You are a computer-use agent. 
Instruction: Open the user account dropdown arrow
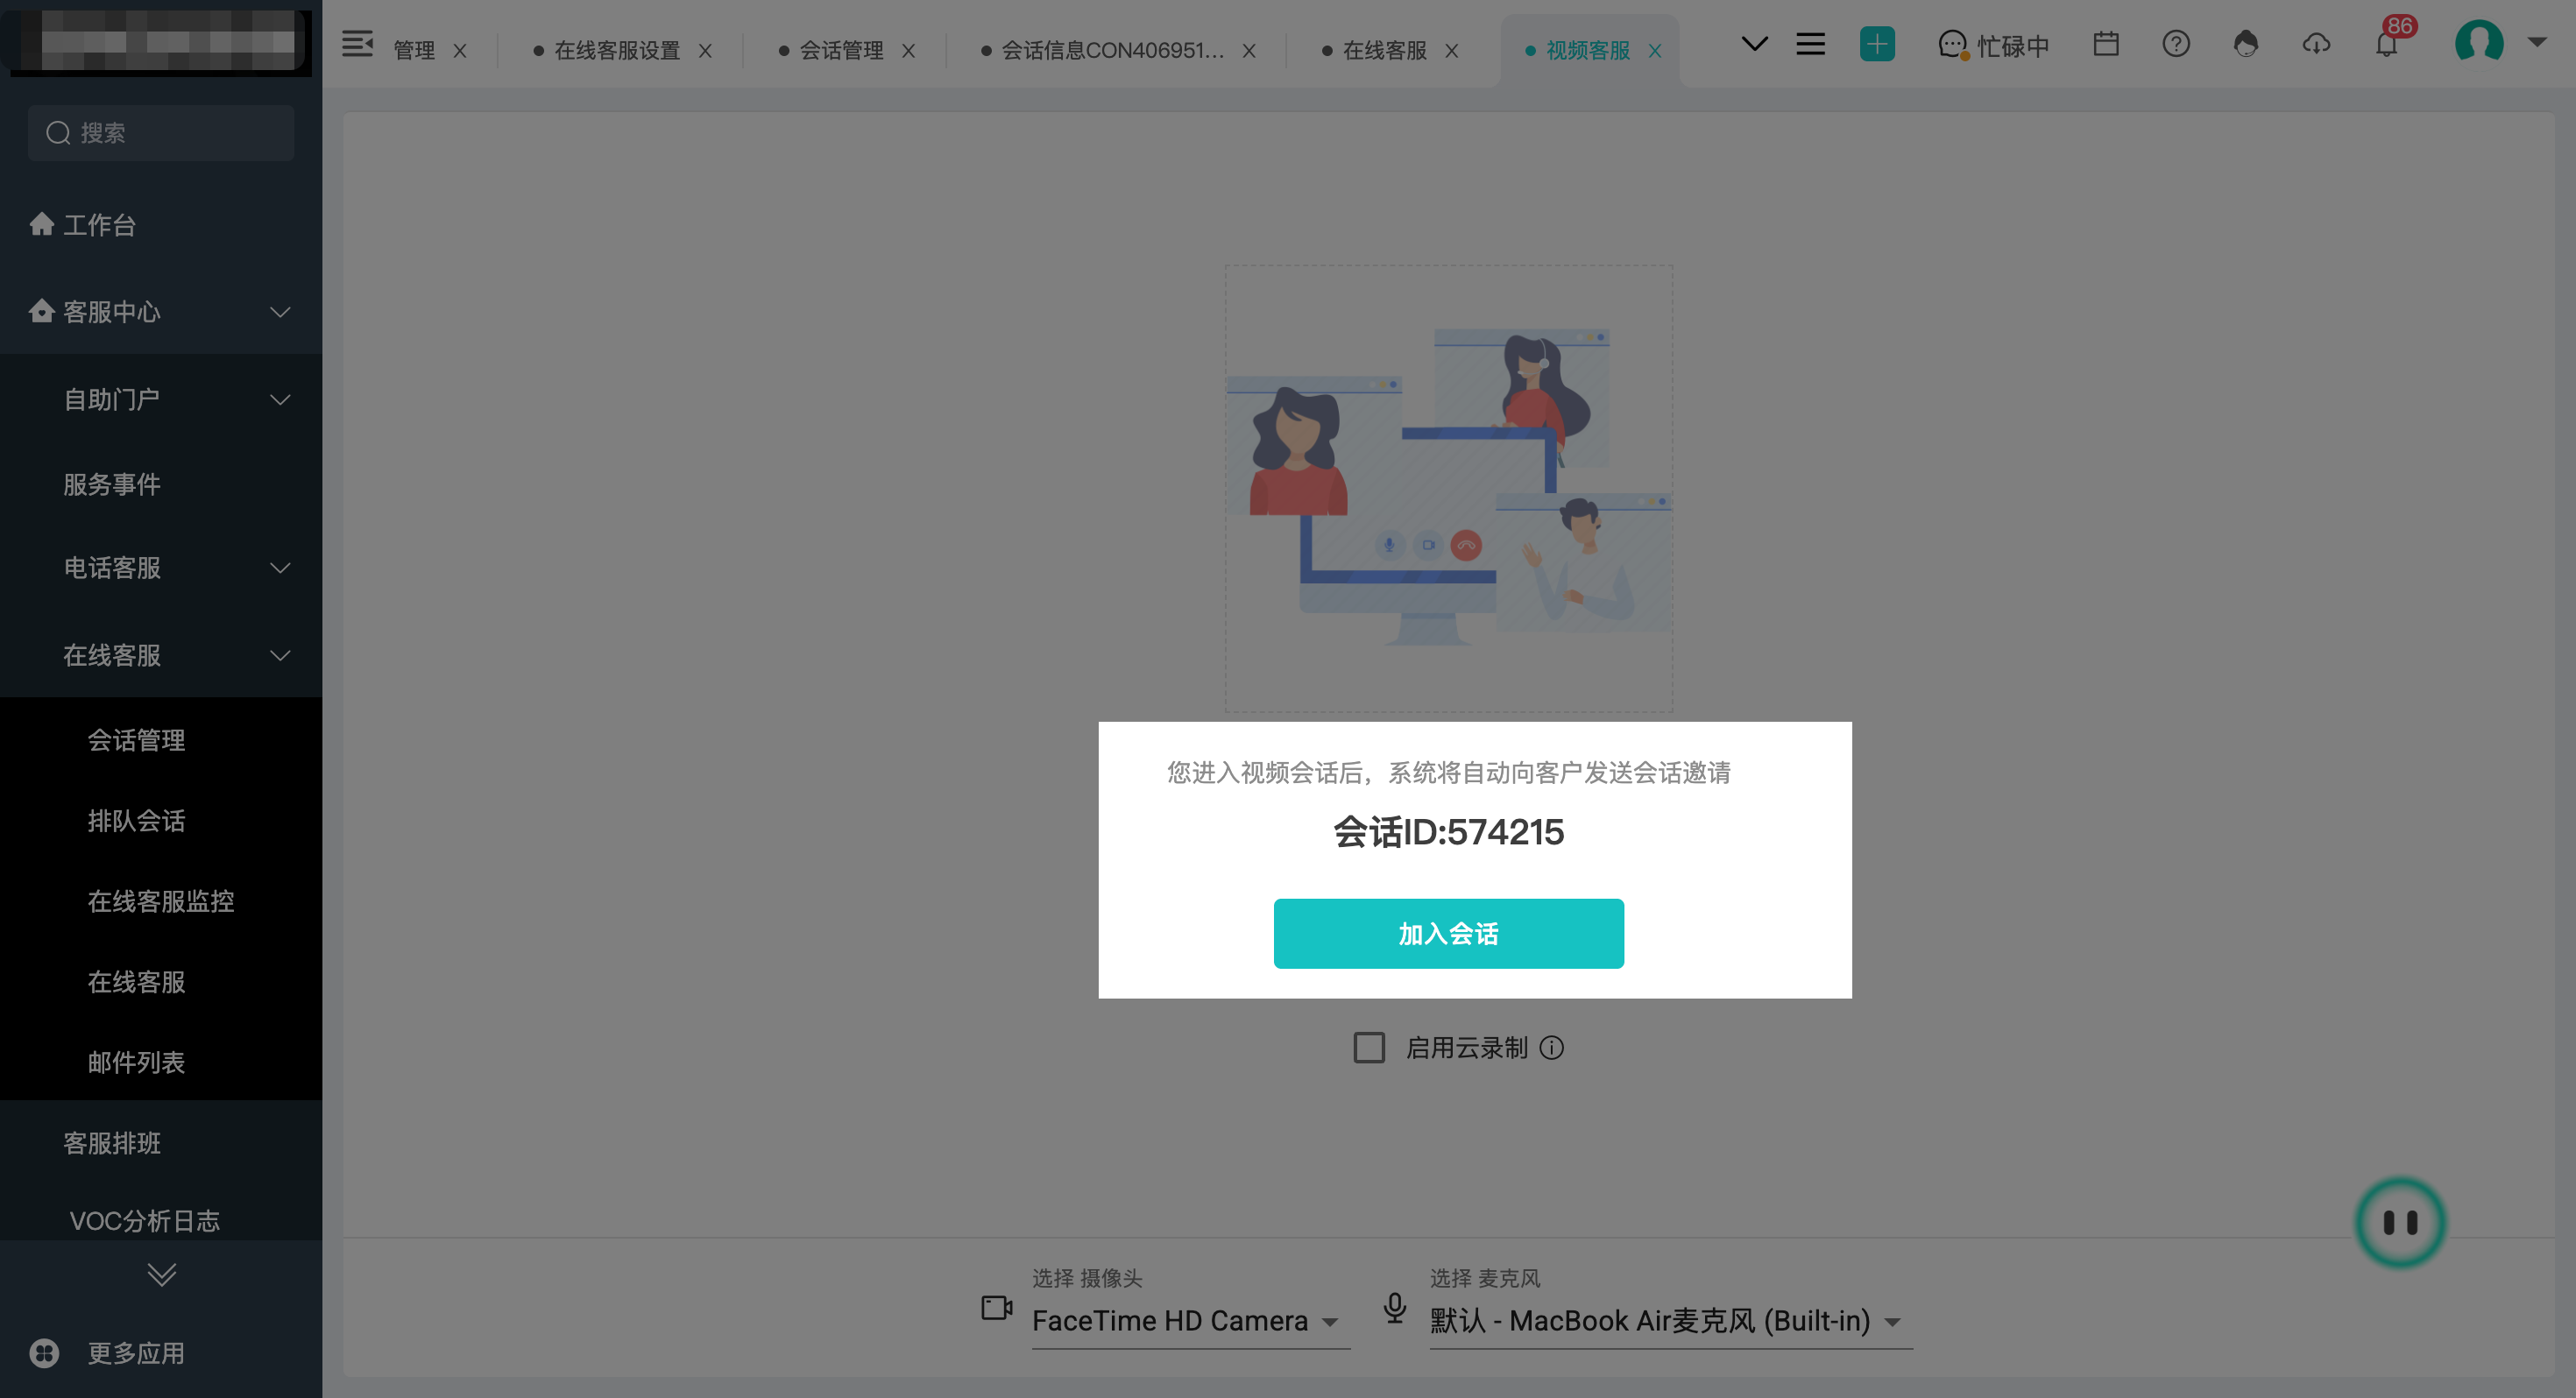point(2537,42)
